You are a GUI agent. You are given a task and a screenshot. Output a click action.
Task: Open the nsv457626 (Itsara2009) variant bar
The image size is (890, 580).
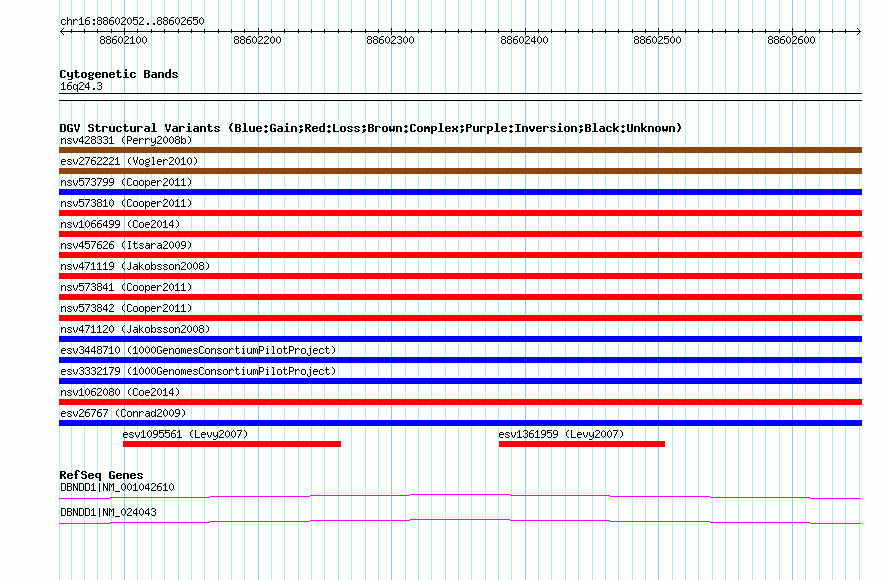(x=460, y=255)
